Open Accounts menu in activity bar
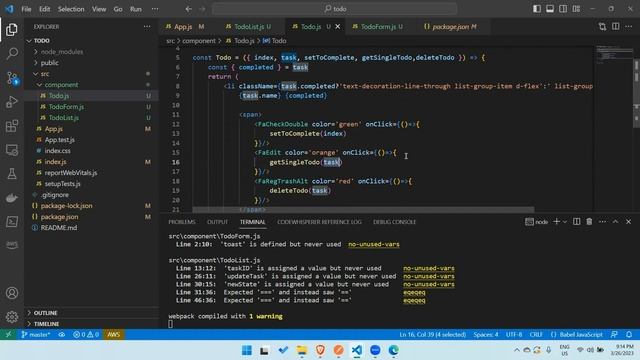This screenshot has height=360, width=640. [12, 293]
